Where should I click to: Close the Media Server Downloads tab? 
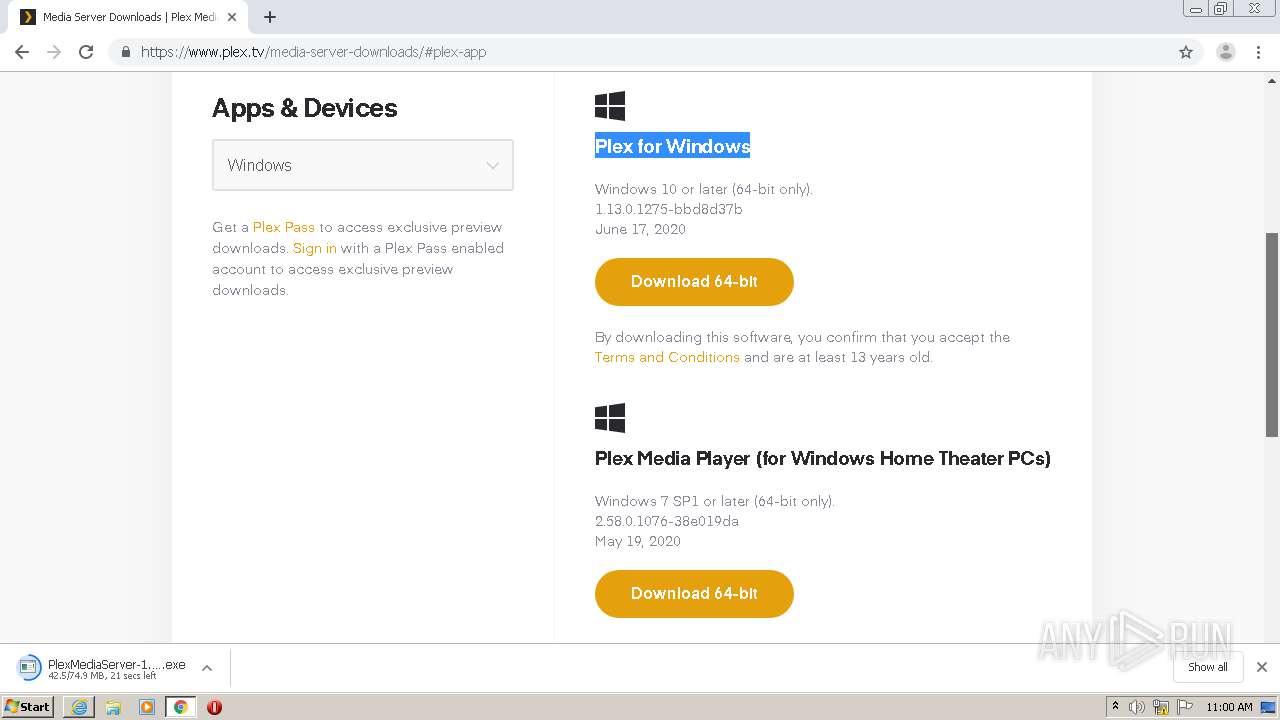click(x=232, y=17)
